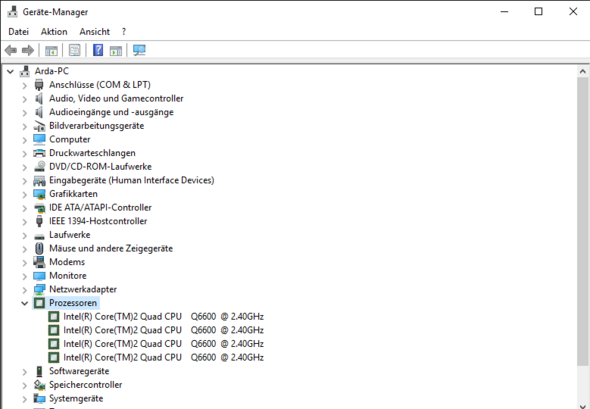This screenshot has height=409, width=590.
Task: Expand the Monitore node
Action: coord(24,276)
